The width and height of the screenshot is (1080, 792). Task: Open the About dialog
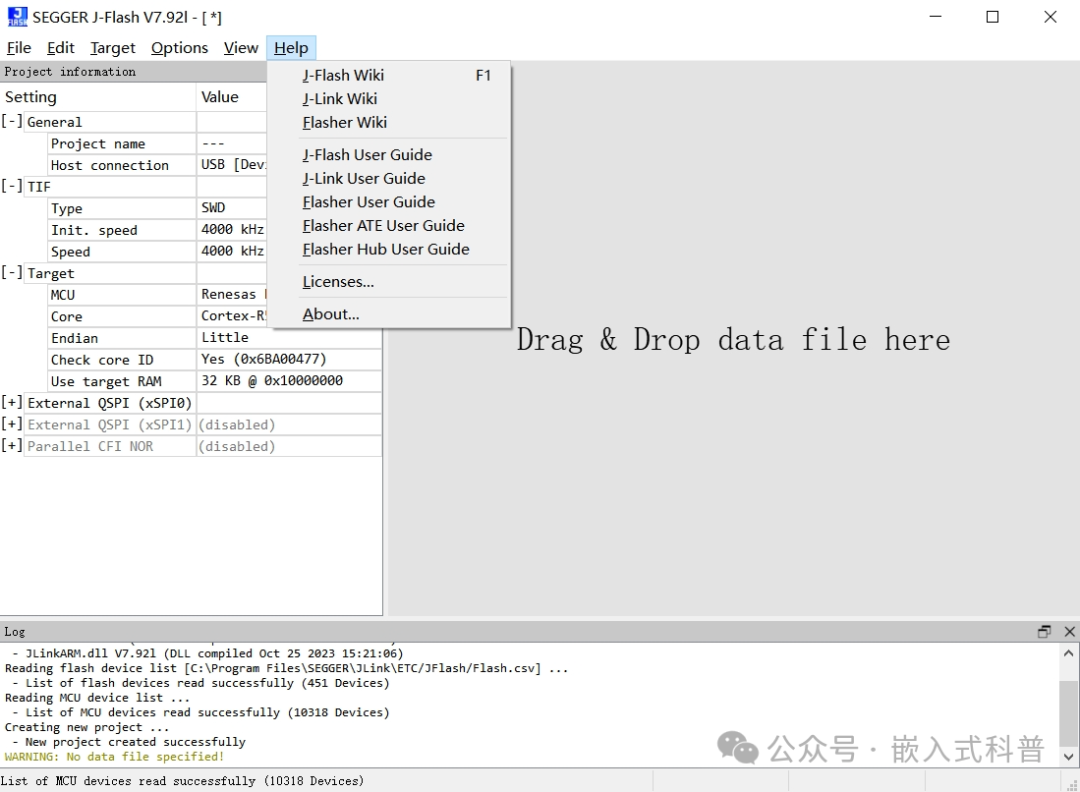pyautogui.click(x=389, y=314)
